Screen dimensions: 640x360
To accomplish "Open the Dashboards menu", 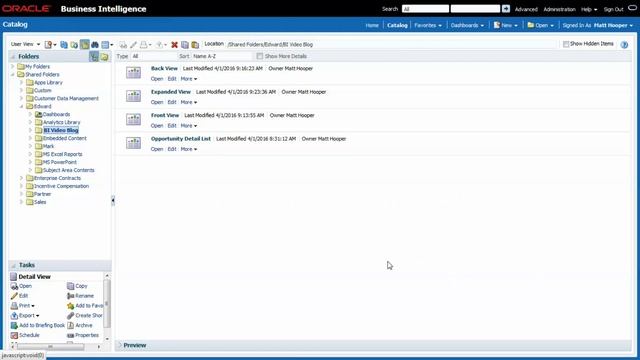I will pyautogui.click(x=467, y=25).
